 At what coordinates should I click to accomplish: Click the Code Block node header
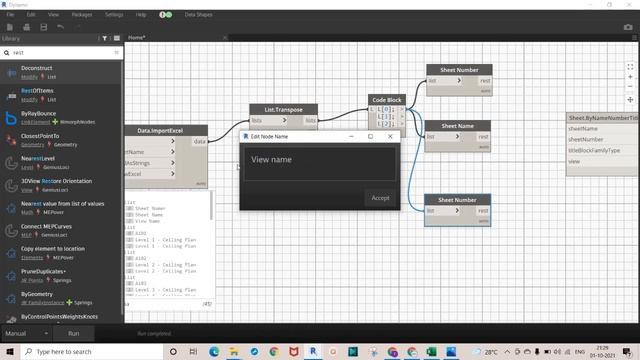click(x=387, y=100)
